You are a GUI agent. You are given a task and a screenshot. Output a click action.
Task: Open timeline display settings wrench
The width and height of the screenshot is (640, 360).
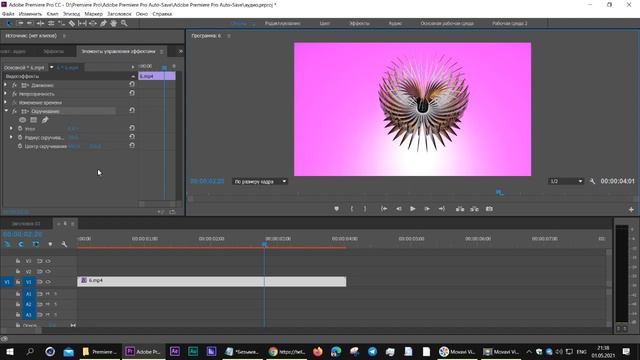[x=64, y=244]
